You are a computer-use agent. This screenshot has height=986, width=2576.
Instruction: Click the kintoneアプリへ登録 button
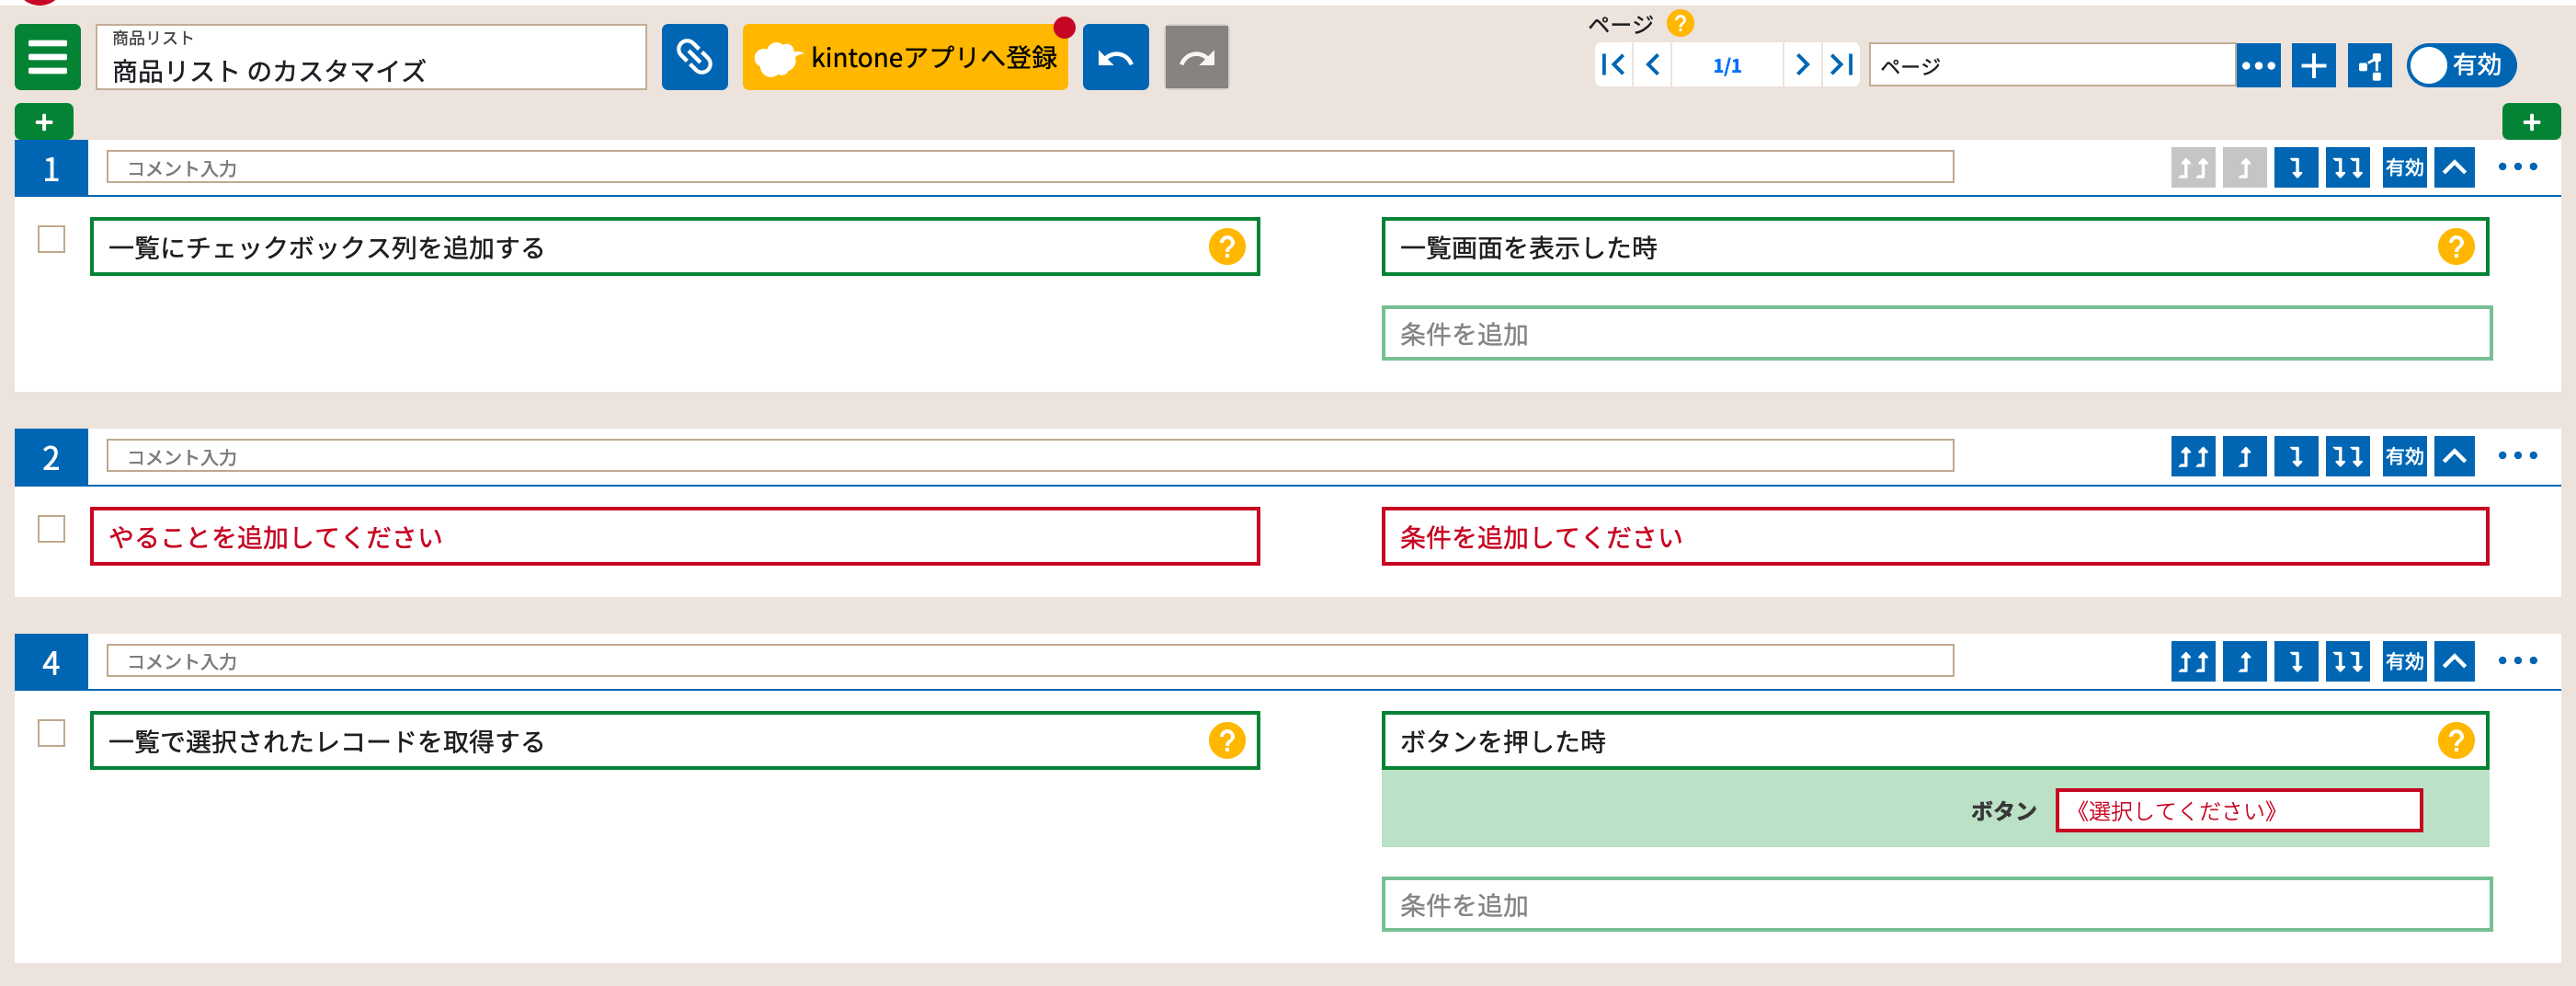[x=905, y=57]
